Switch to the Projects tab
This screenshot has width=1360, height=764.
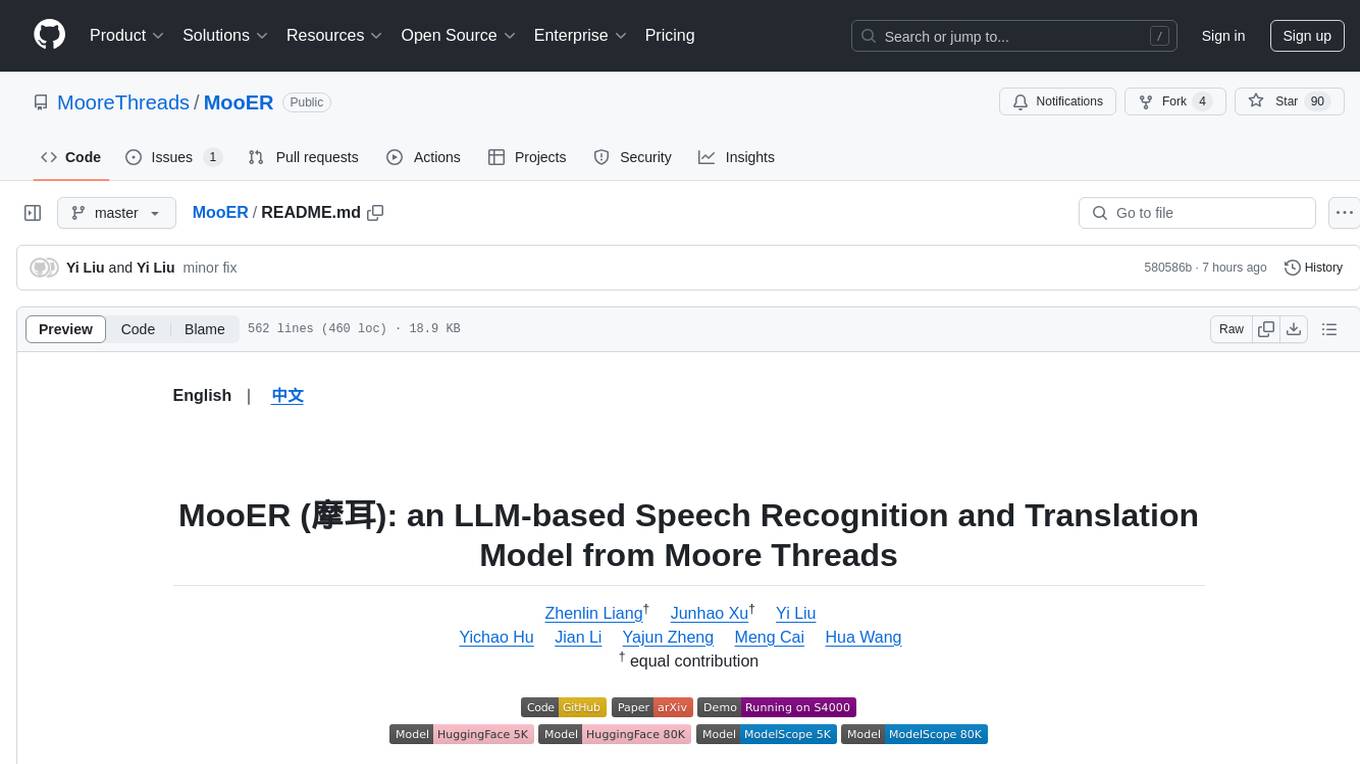527,157
